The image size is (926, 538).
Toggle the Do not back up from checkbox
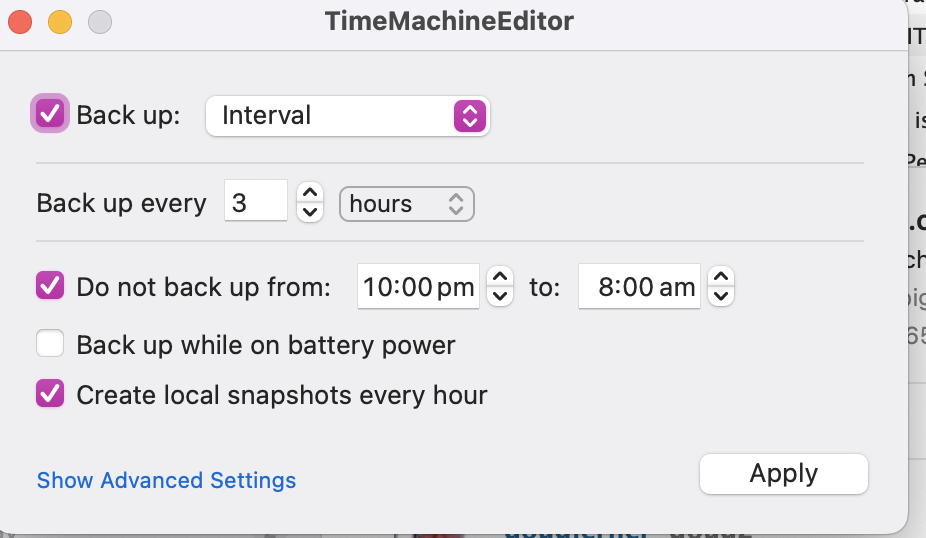tap(50, 287)
